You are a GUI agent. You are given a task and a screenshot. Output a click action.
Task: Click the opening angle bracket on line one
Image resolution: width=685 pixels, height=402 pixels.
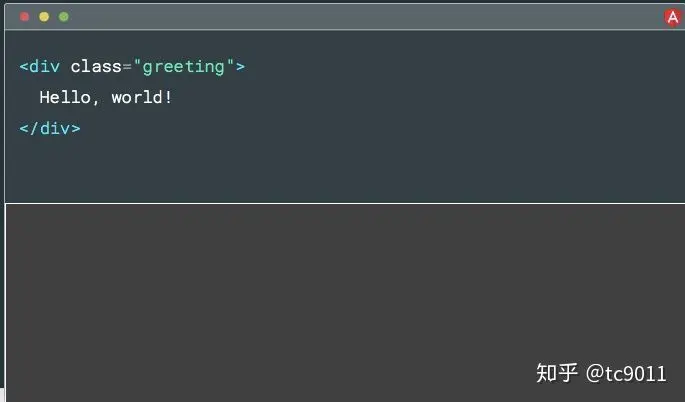23,67
